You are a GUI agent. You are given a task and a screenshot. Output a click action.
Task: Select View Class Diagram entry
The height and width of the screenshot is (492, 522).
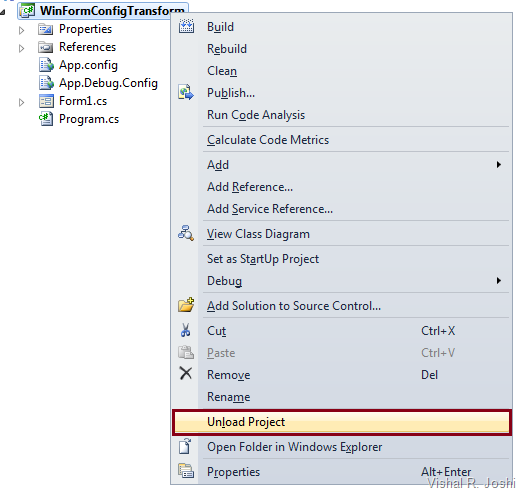(x=342, y=234)
